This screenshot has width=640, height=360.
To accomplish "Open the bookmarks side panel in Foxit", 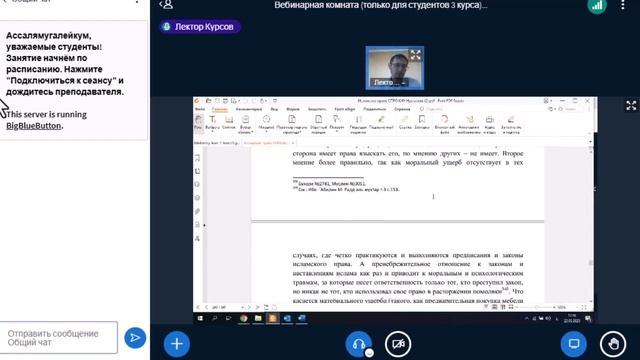I will [x=198, y=158].
